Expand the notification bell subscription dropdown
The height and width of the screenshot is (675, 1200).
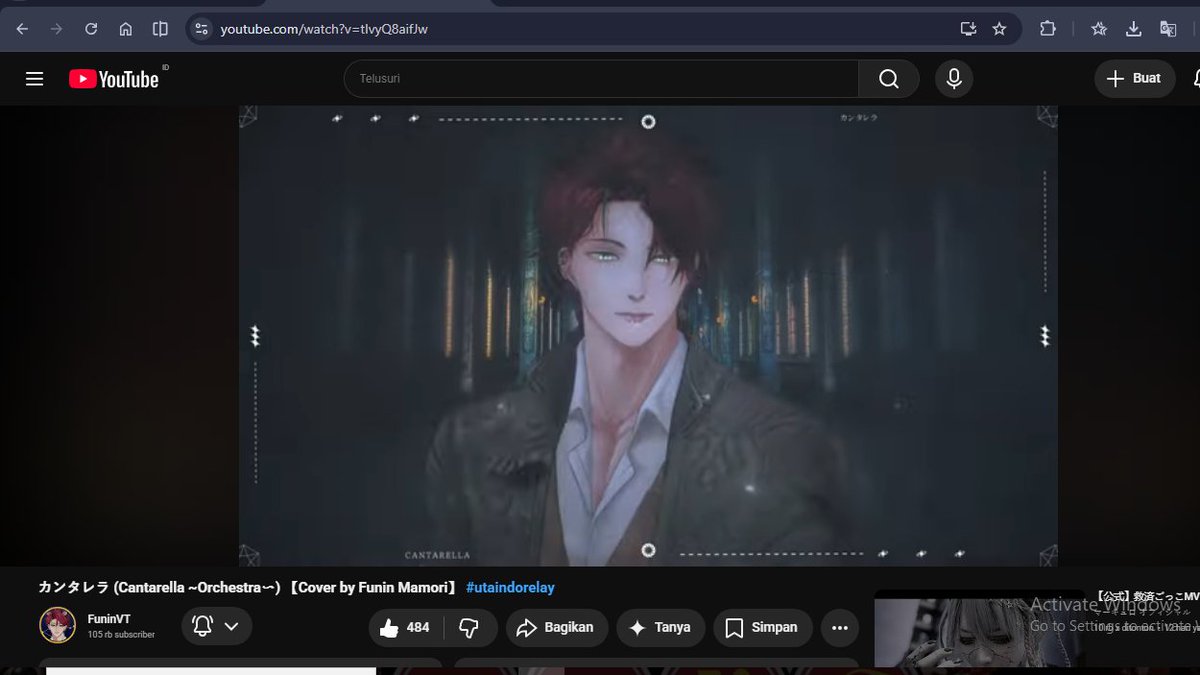217,627
